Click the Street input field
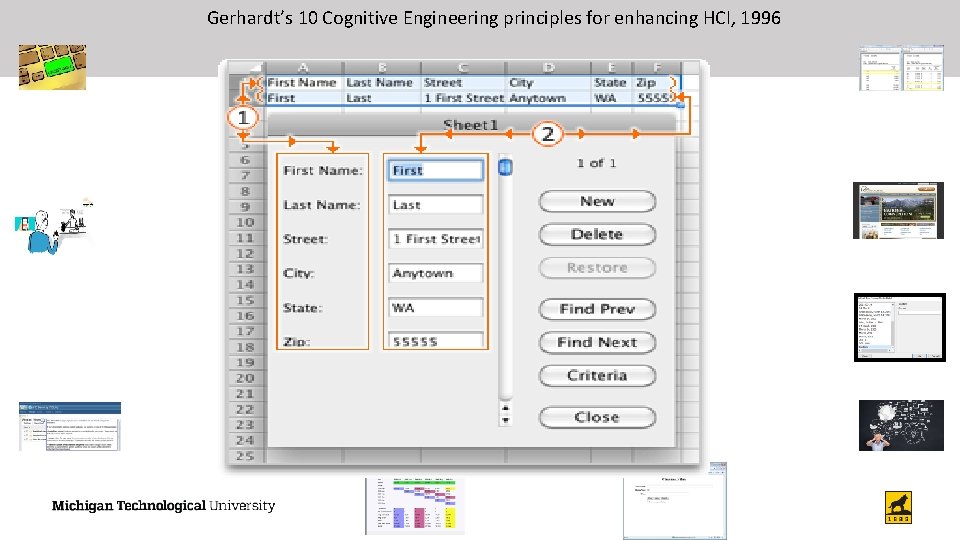The width and height of the screenshot is (960, 540). [435, 239]
